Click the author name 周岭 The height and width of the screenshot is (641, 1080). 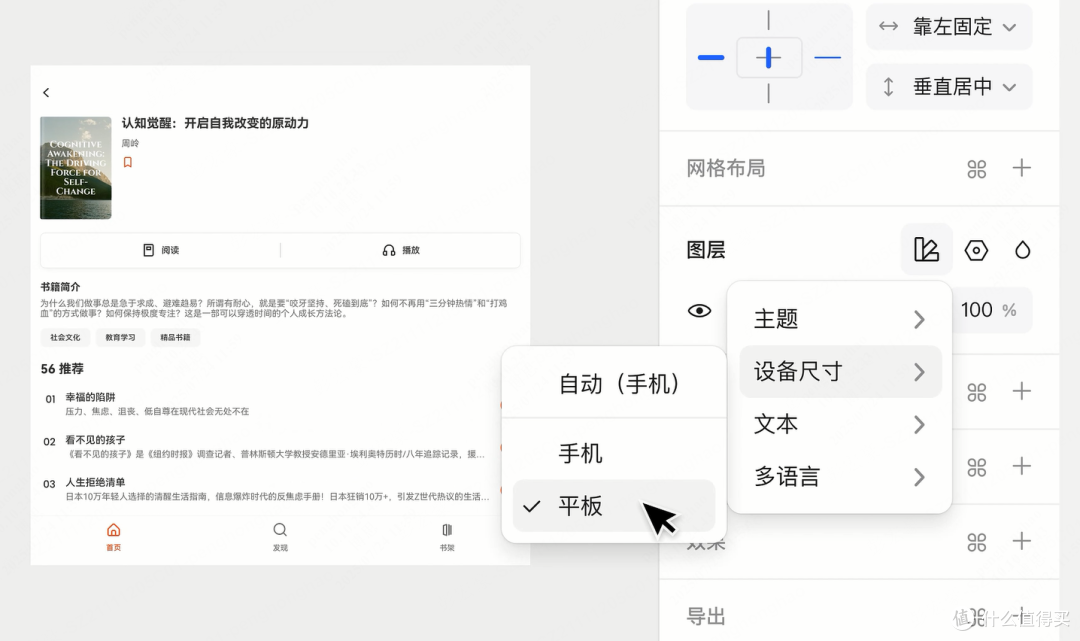130,143
